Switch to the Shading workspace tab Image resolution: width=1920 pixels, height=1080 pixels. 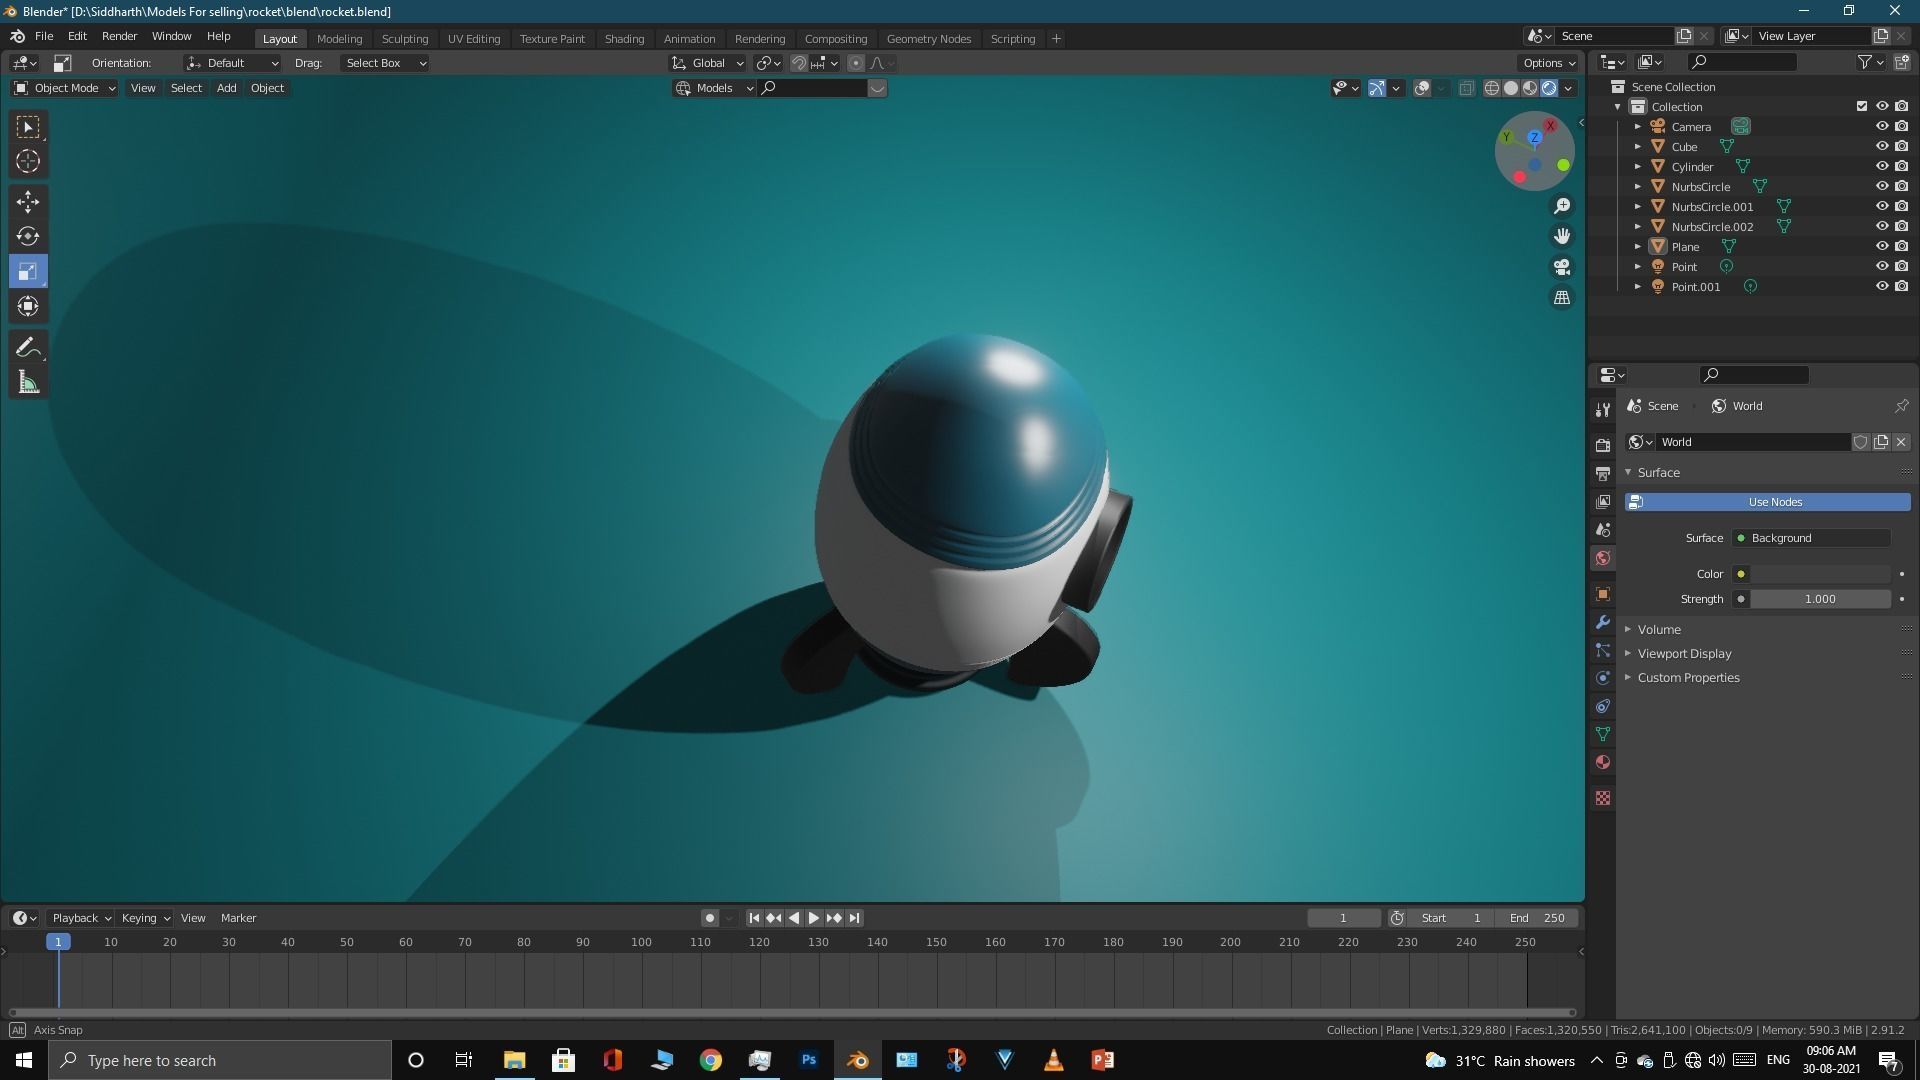(623, 39)
